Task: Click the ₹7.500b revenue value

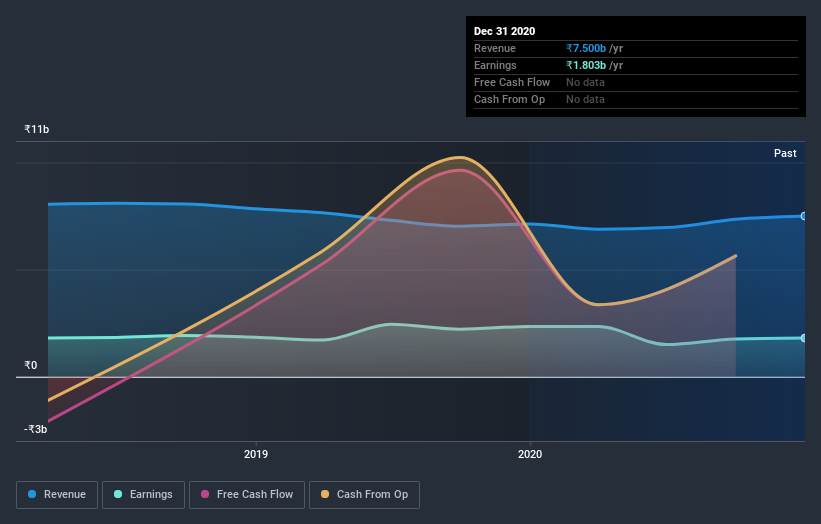Action: coord(586,48)
